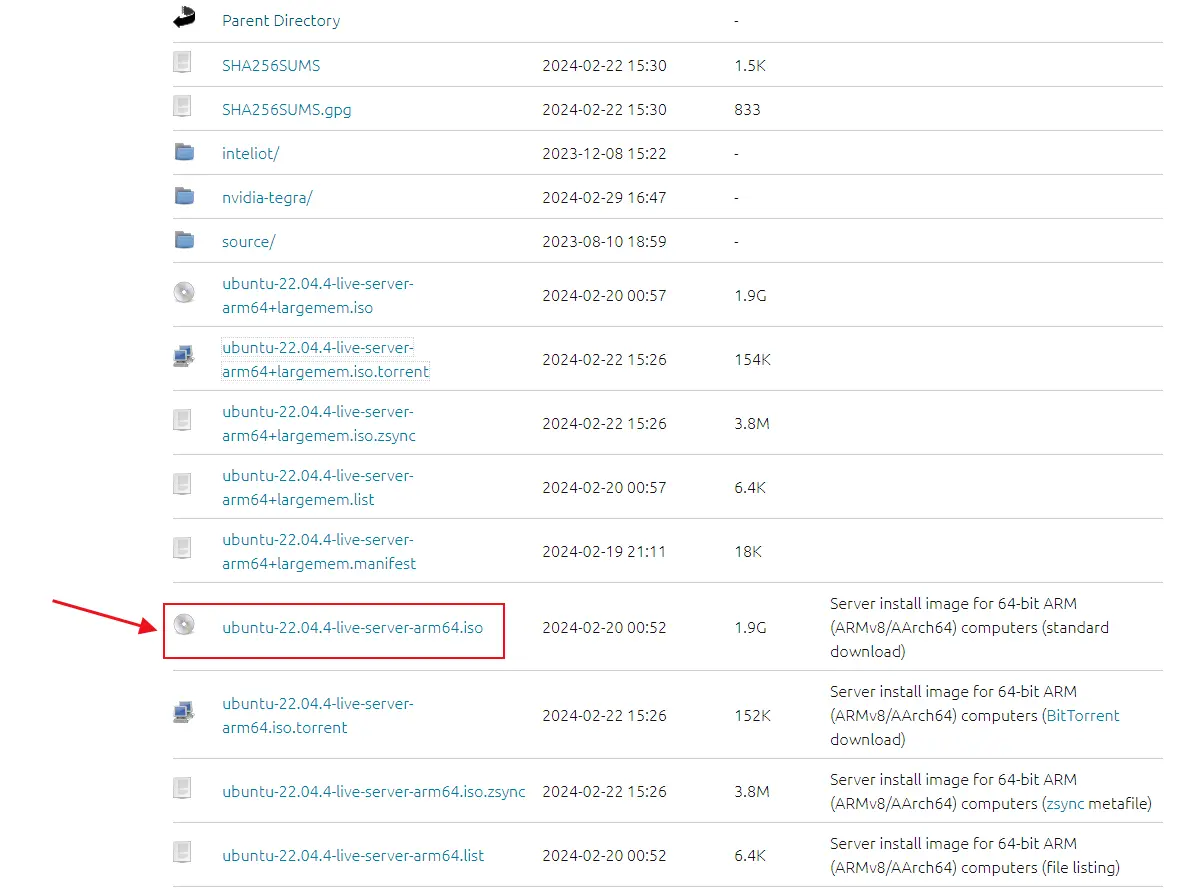
Task: Open the live-server-arm64.list link
Action: click(353, 856)
